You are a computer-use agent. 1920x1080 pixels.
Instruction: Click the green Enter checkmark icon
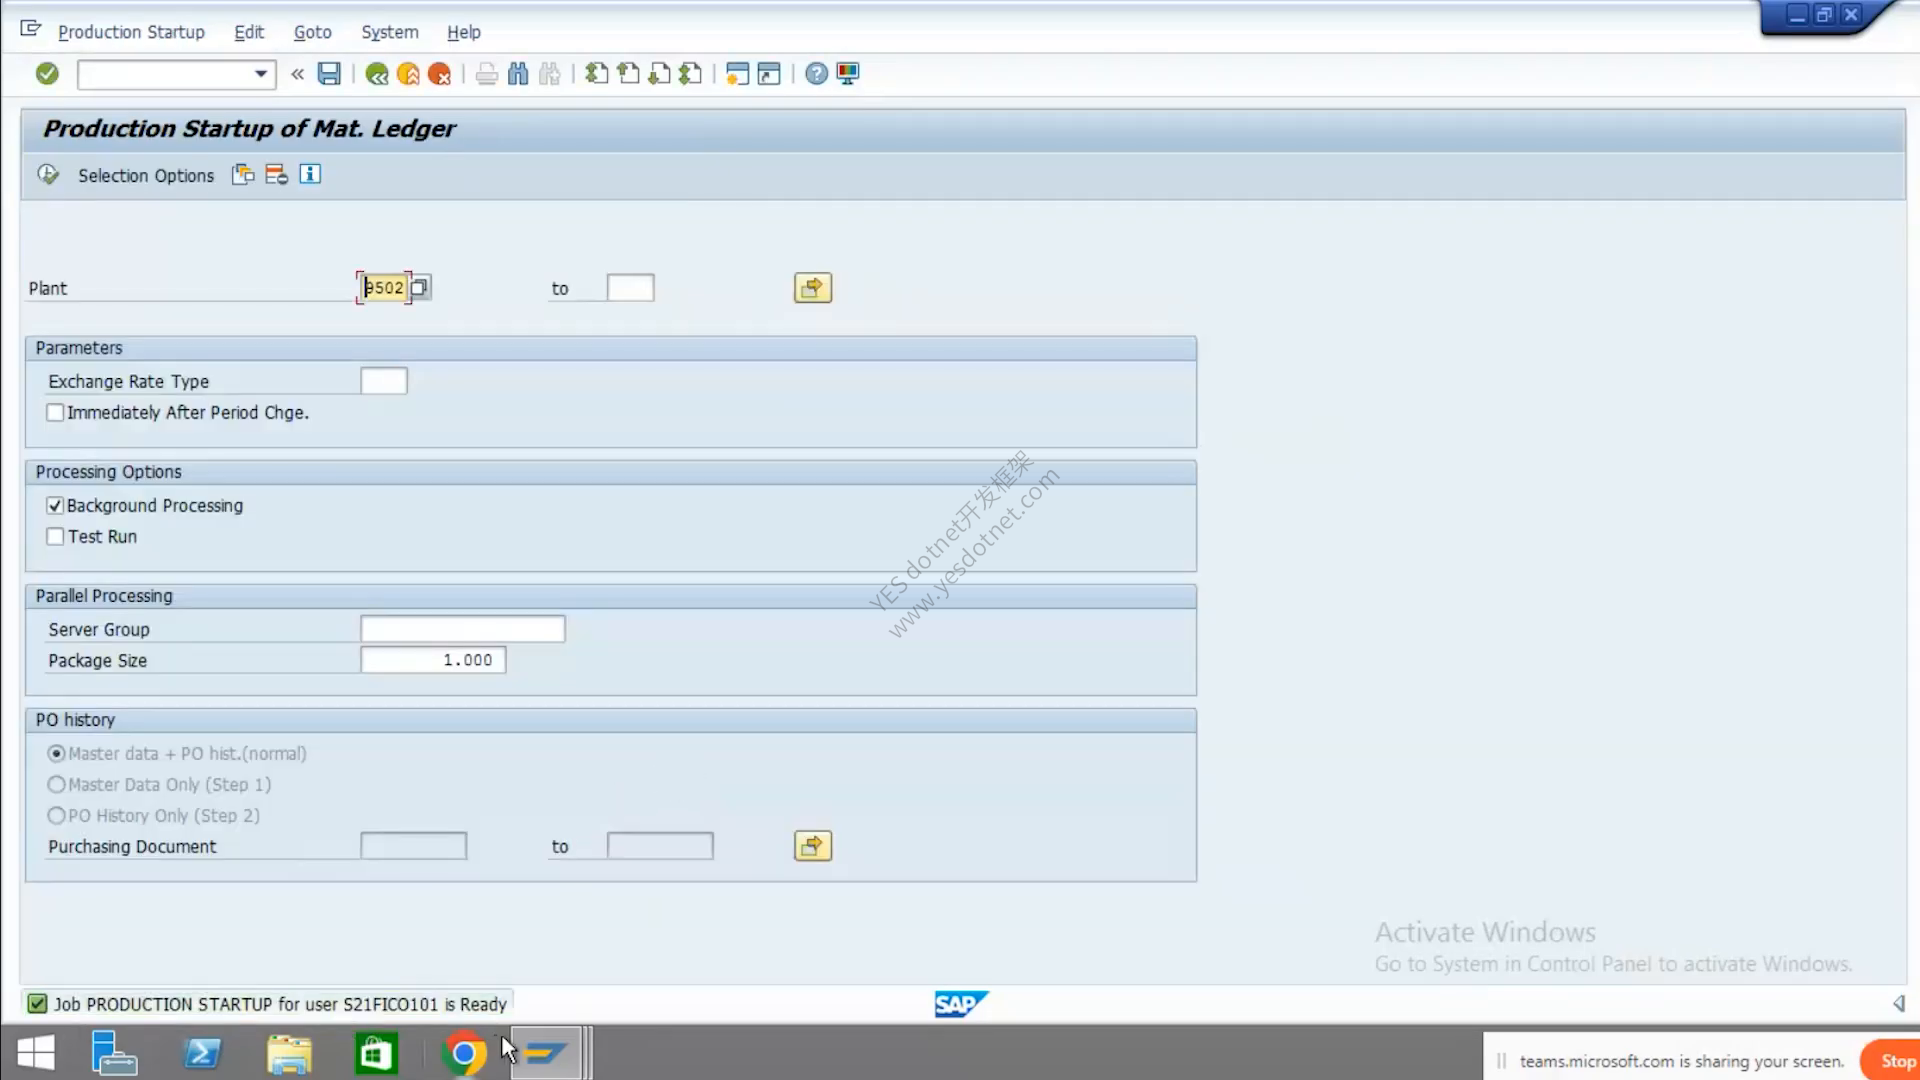(47, 74)
